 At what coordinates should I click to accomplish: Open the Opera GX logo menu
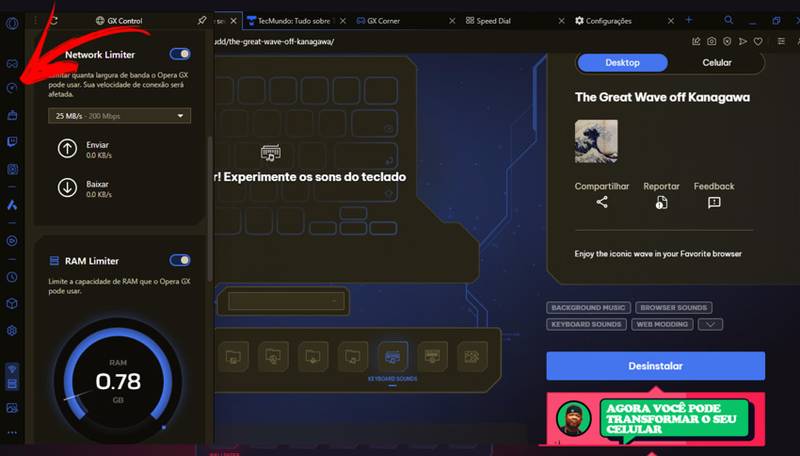[12, 23]
